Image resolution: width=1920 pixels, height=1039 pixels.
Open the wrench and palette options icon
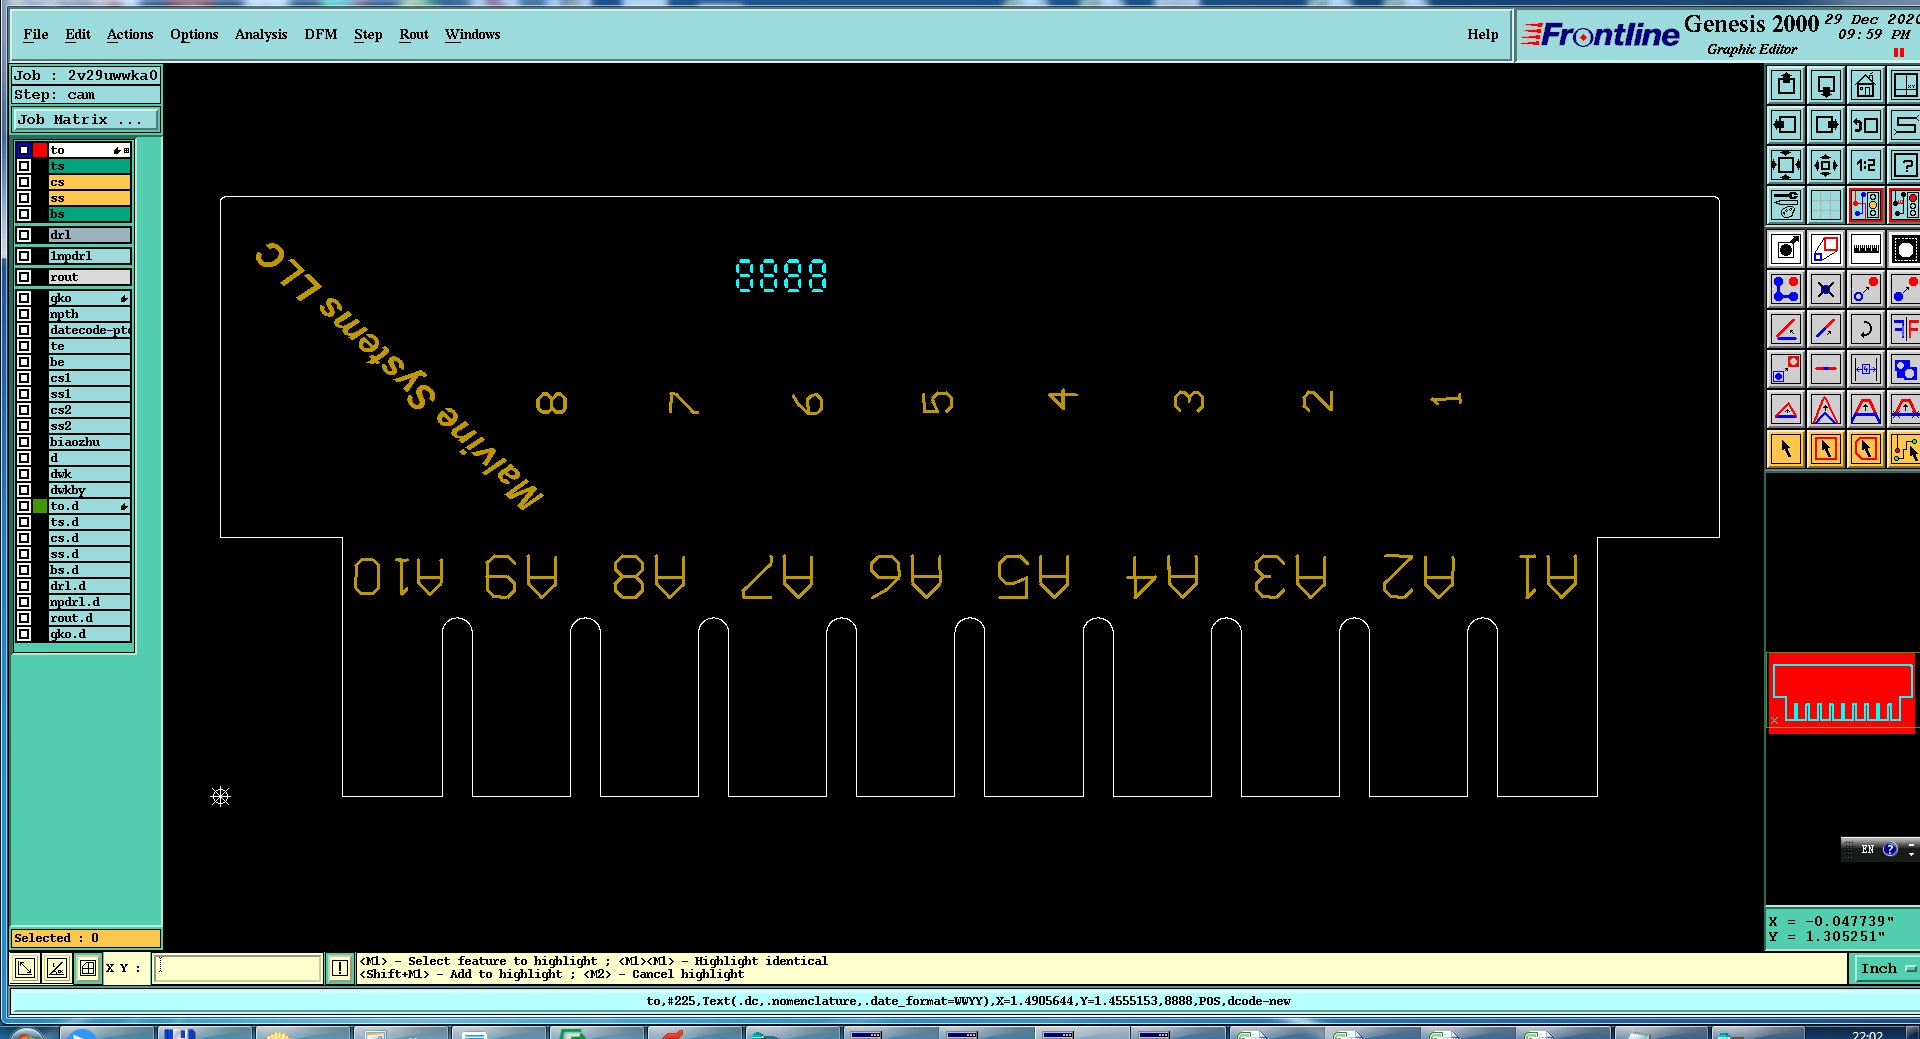point(1786,206)
